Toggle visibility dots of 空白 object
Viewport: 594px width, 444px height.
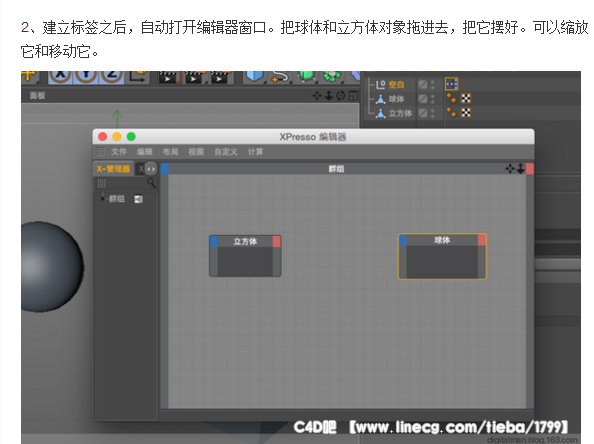(x=433, y=84)
